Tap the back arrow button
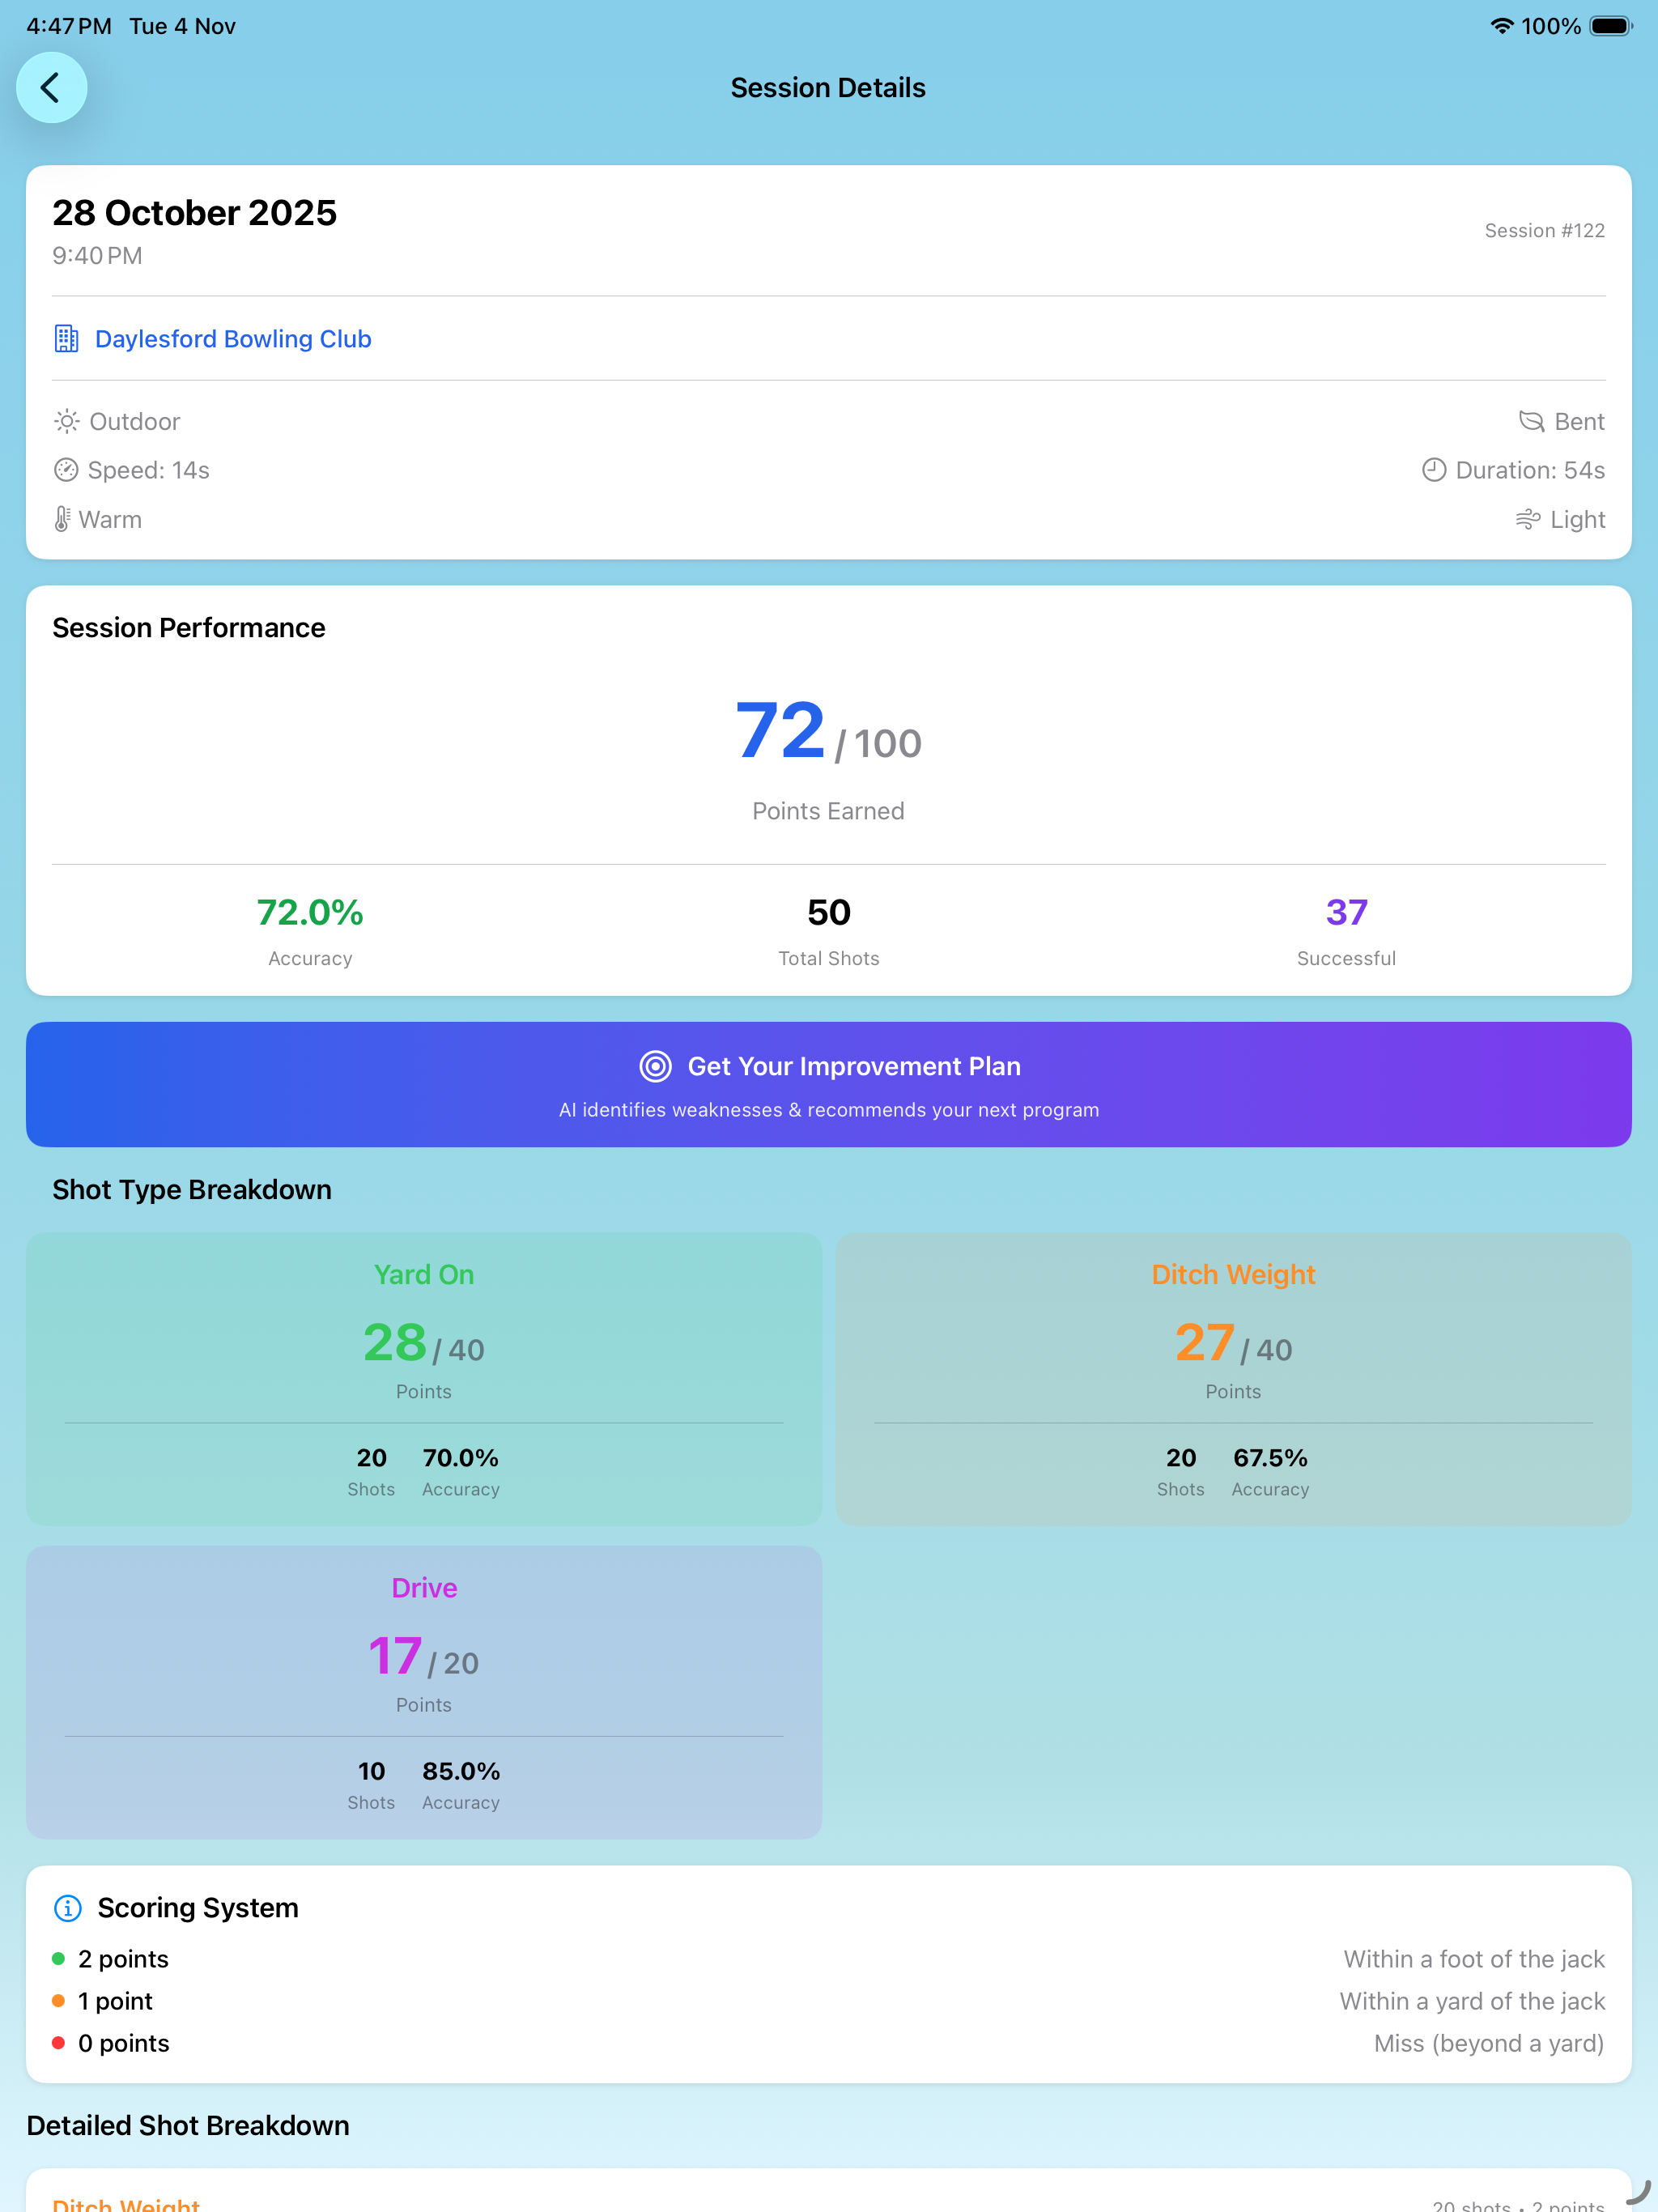This screenshot has width=1658, height=2212. (x=51, y=88)
